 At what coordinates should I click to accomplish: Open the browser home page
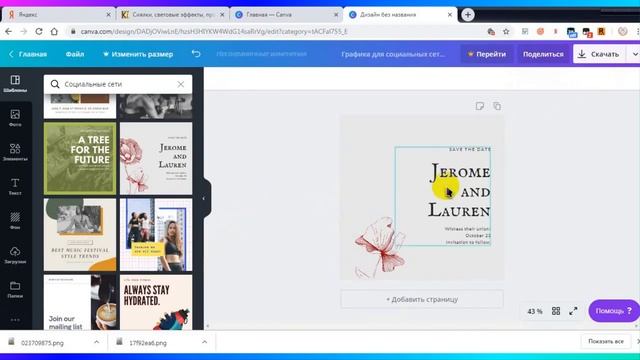click(54, 31)
